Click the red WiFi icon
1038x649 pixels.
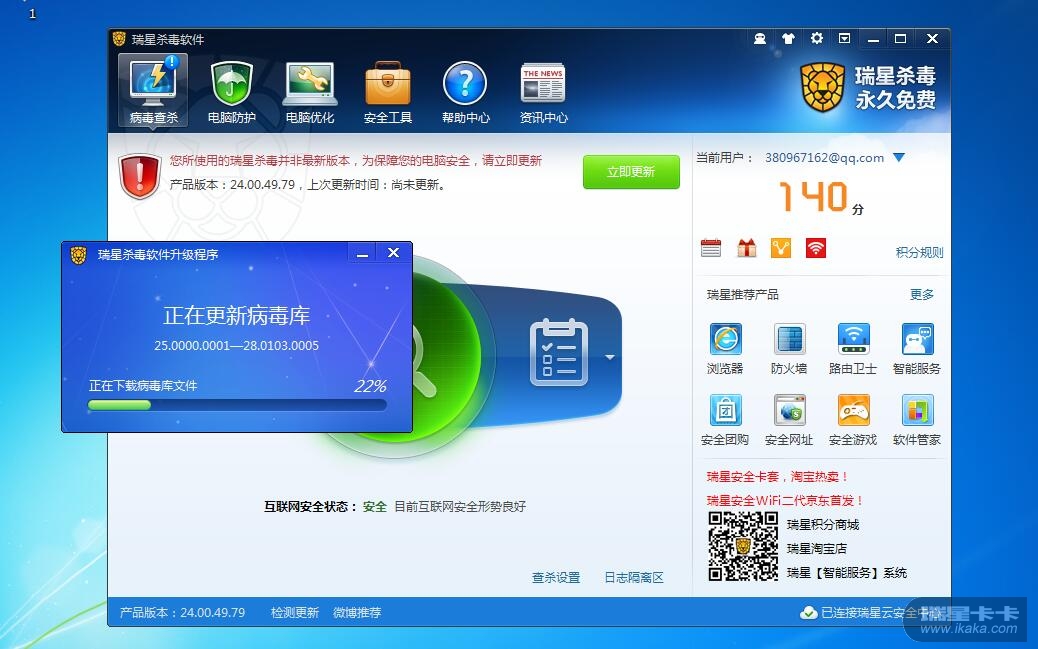(816, 248)
